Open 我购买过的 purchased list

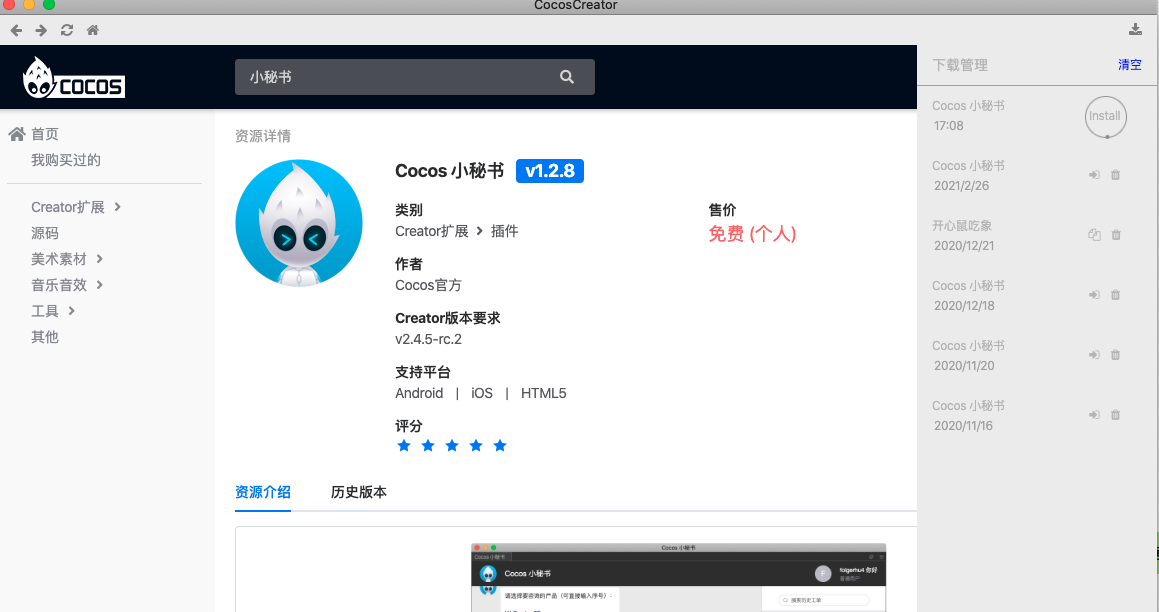tap(66, 160)
